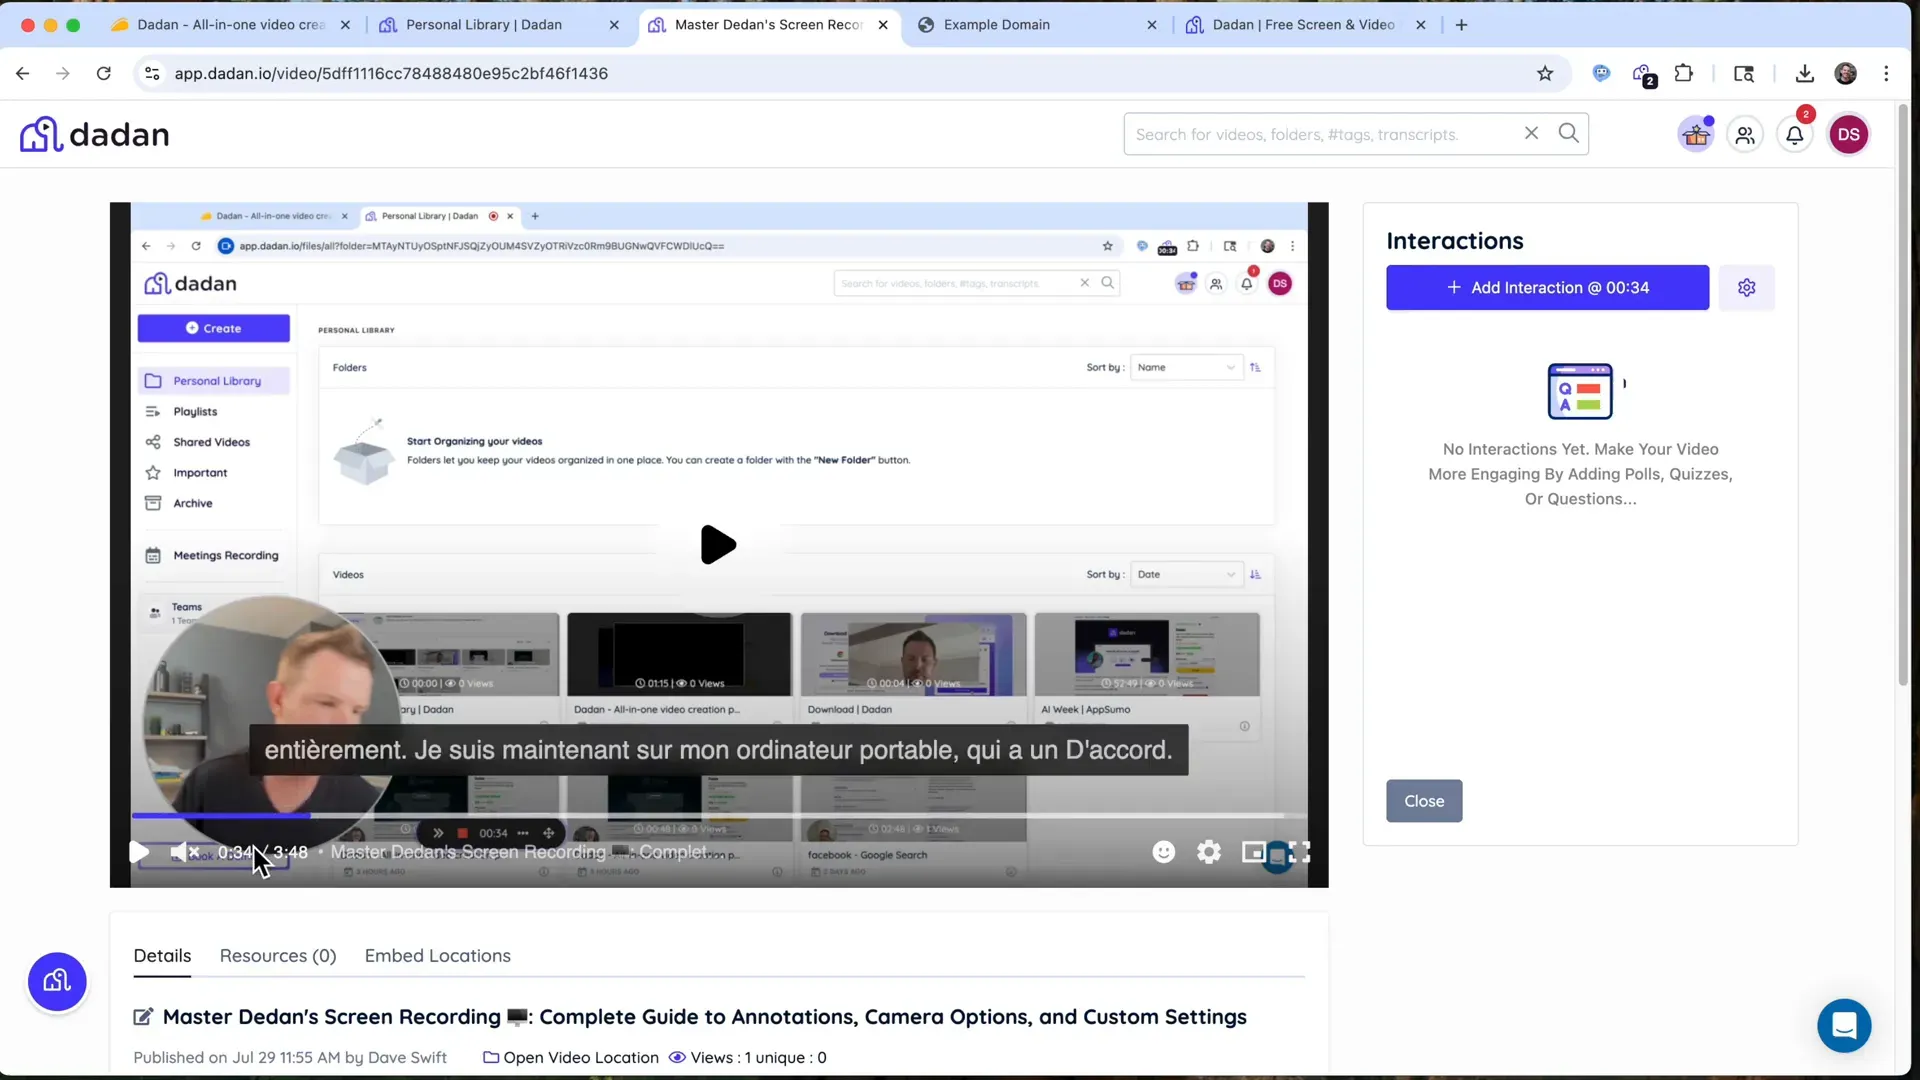Click the Add Interaction @ 00:34 button

click(1547, 288)
